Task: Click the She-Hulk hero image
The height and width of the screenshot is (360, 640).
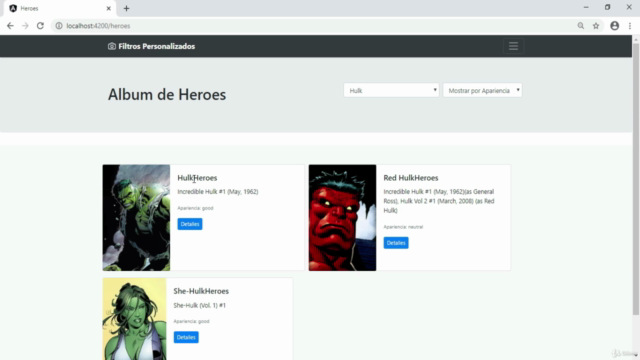Action: [135, 319]
